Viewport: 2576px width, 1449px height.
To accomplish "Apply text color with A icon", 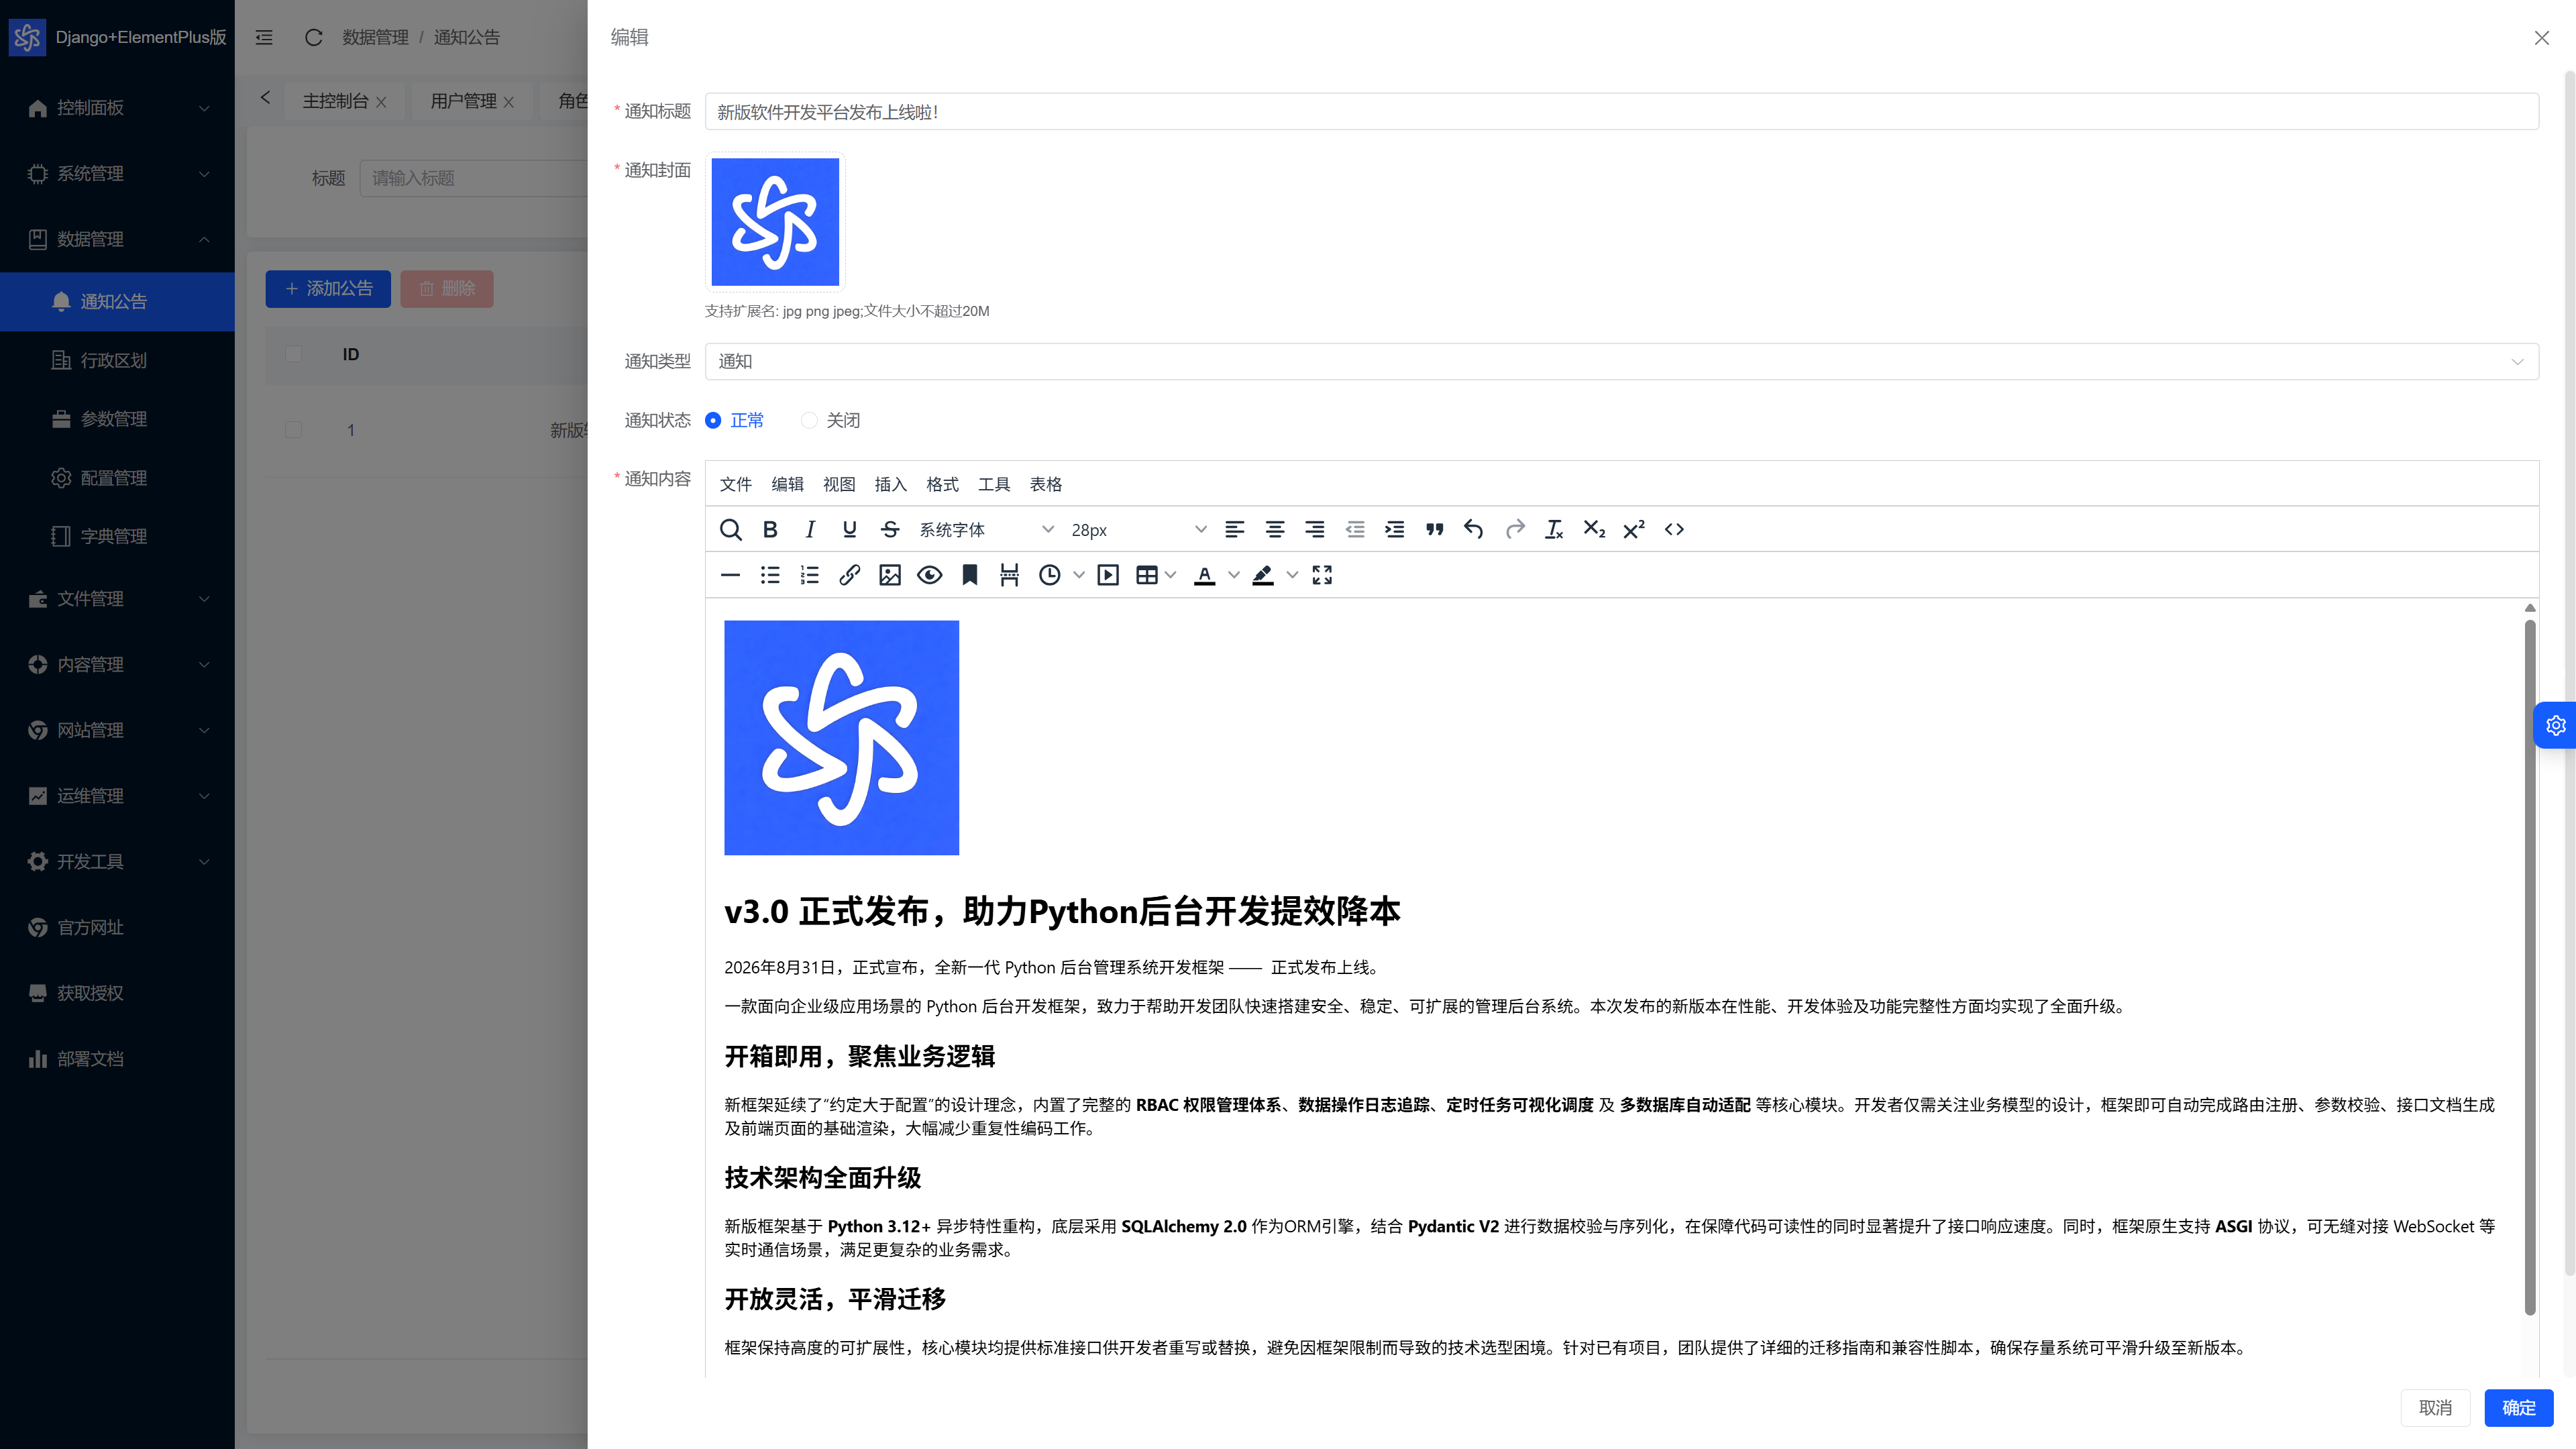I will [x=1205, y=575].
